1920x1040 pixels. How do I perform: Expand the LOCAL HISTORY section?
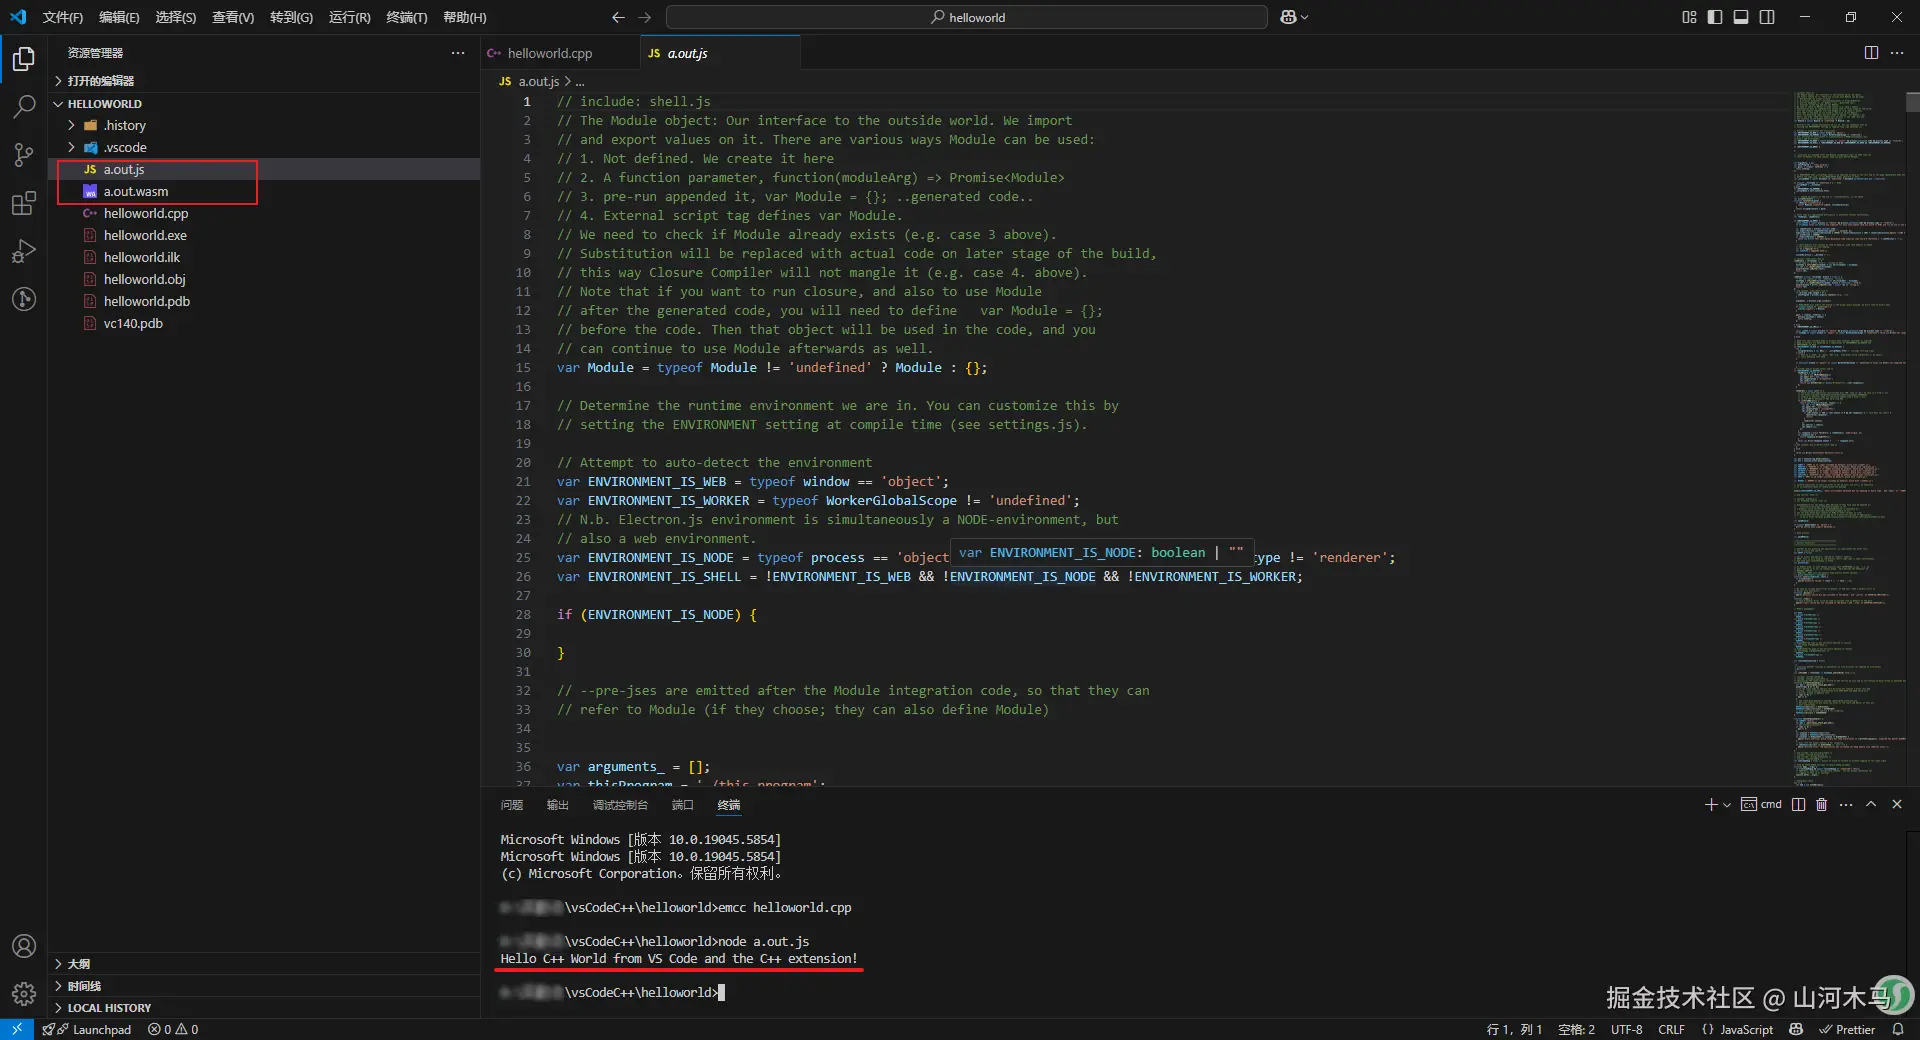[x=109, y=1008]
